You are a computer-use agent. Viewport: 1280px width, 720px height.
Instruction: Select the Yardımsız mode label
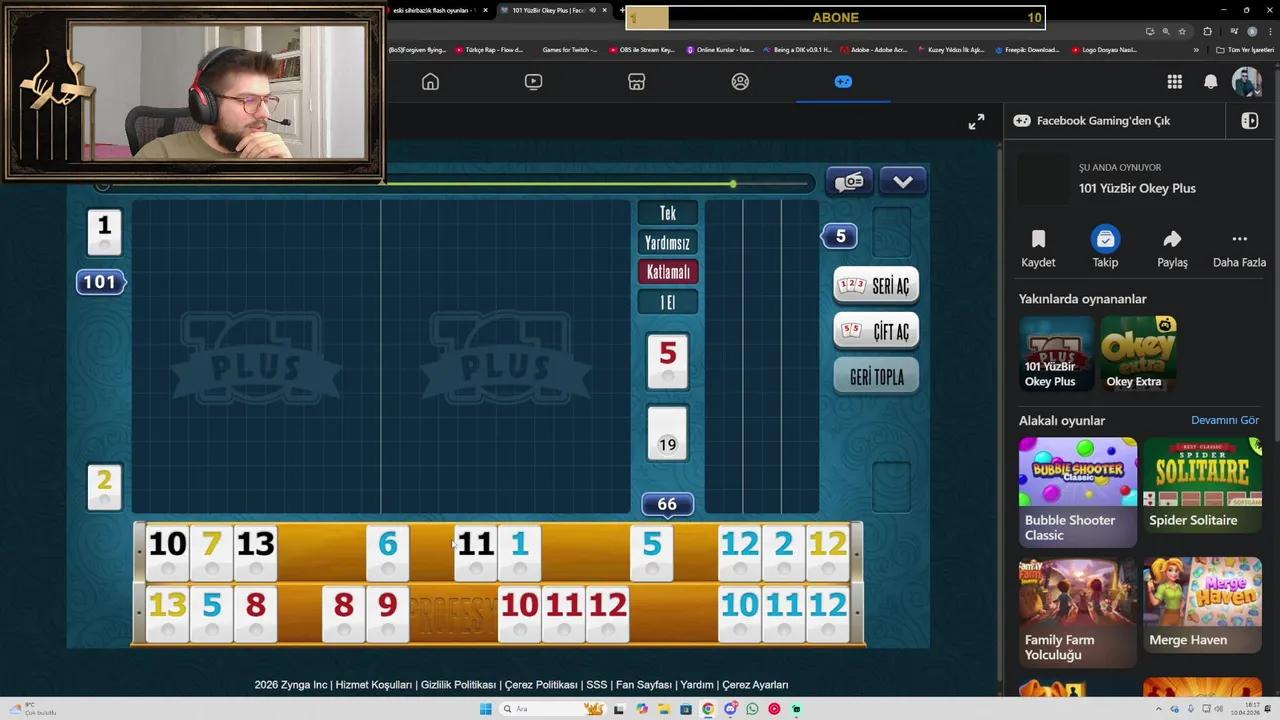click(668, 243)
